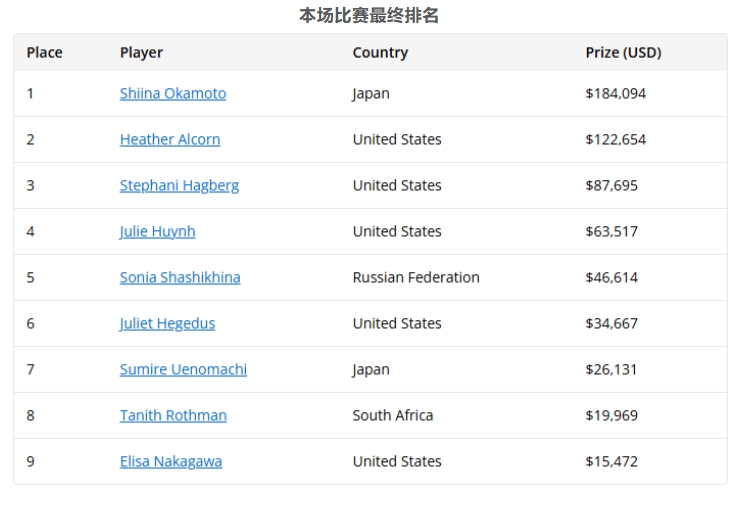Click the Place column header
This screenshot has height=505, width=748.
tap(44, 52)
